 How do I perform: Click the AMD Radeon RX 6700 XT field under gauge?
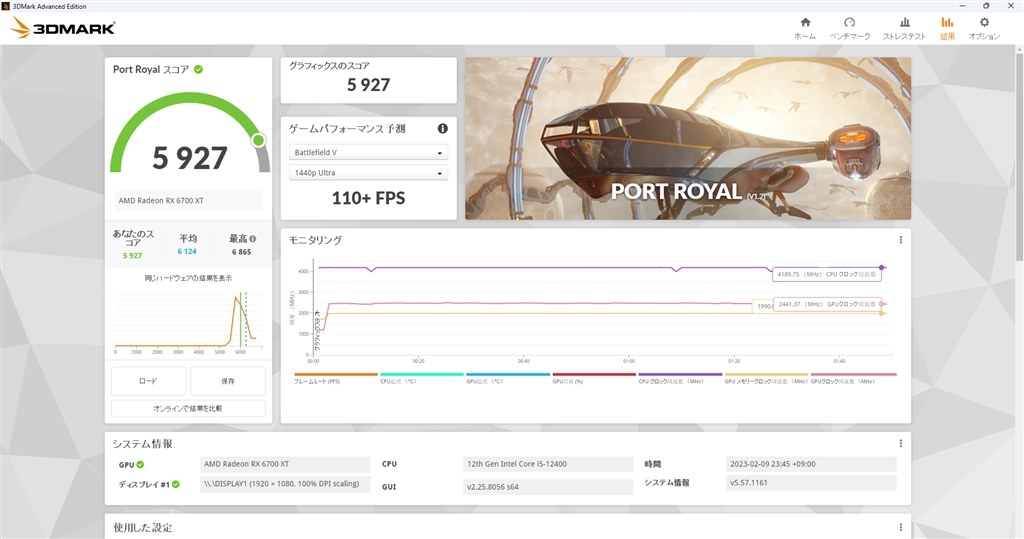[x=188, y=201]
